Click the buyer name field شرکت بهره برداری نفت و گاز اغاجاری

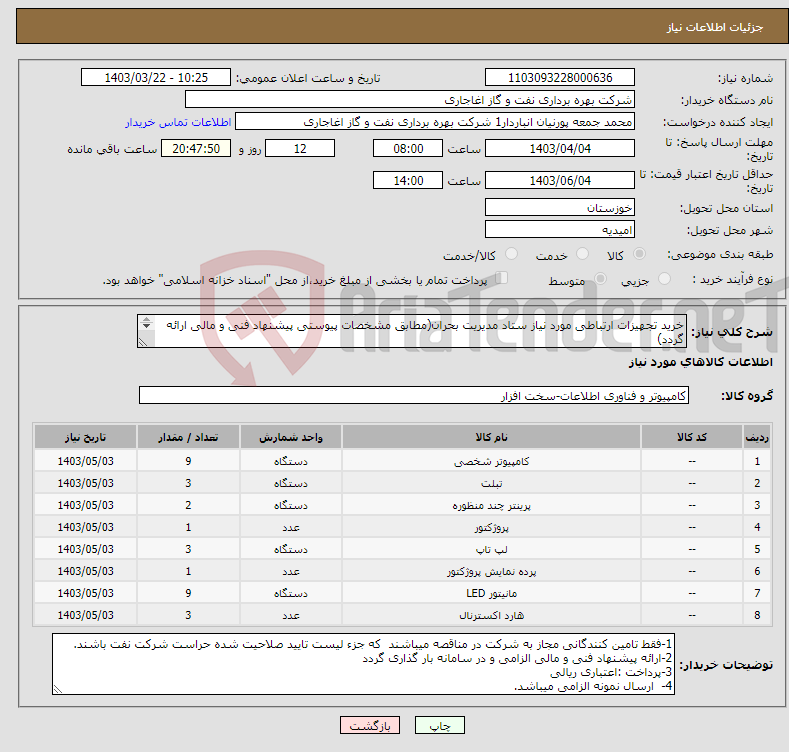coord(410,100)
